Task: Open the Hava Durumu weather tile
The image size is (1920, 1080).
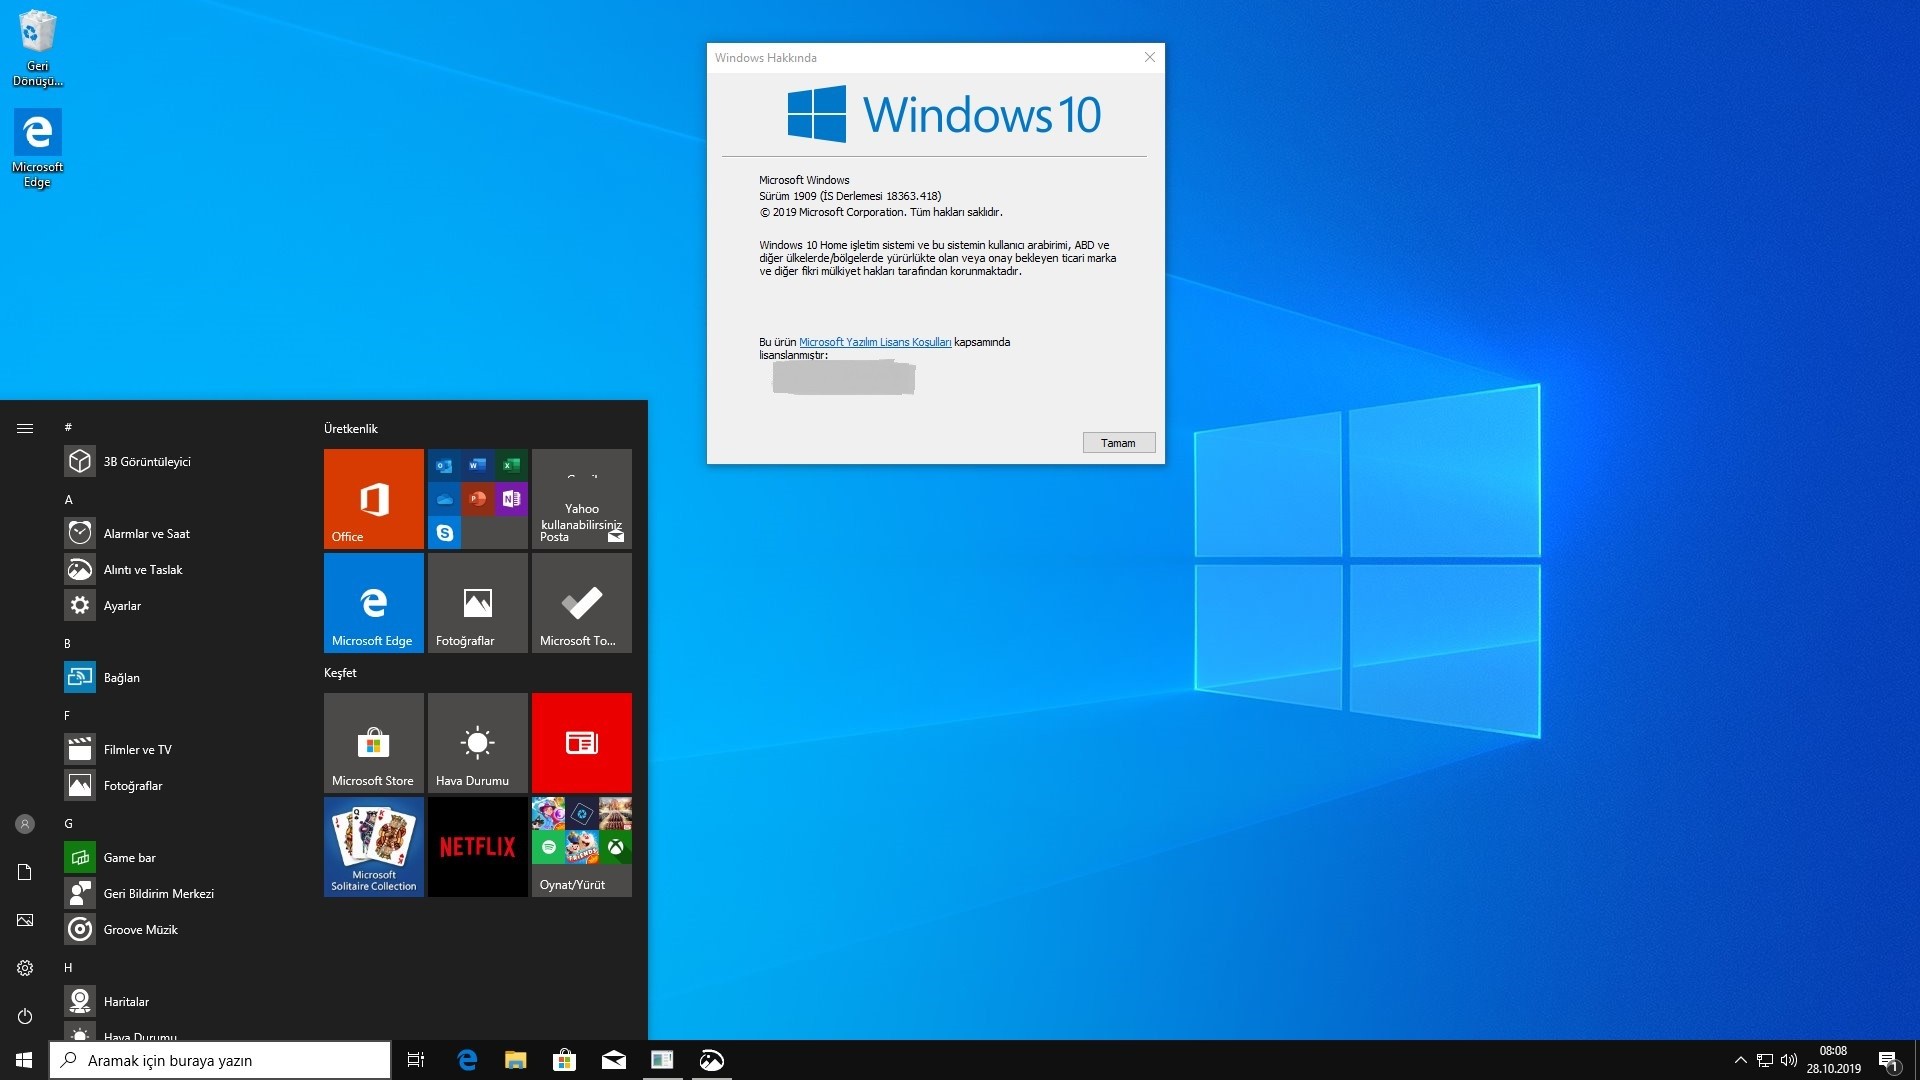Action: [478, 743]
